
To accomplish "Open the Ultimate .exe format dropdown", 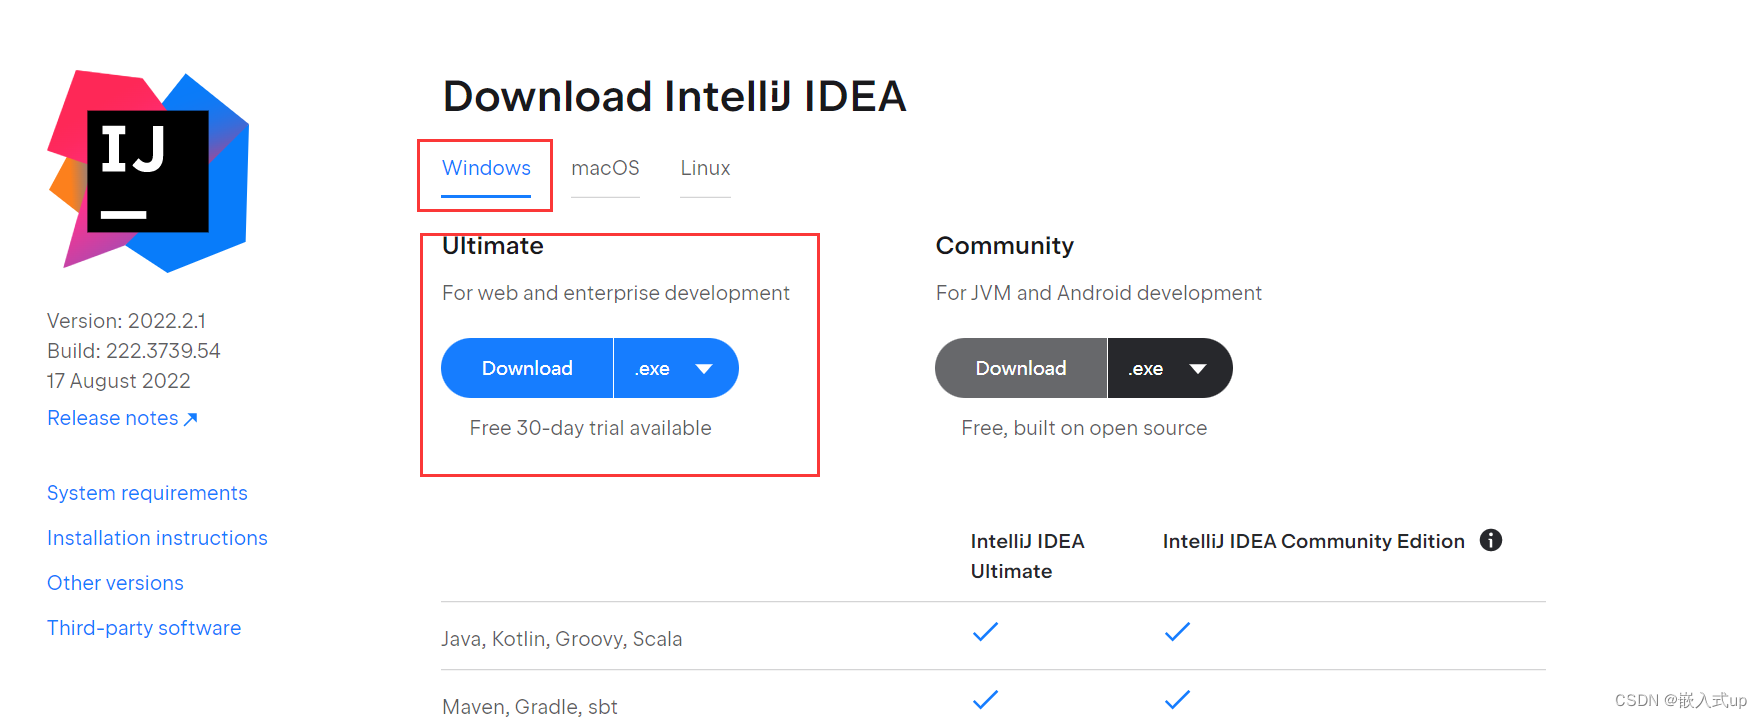I will [x=676, y=368].
